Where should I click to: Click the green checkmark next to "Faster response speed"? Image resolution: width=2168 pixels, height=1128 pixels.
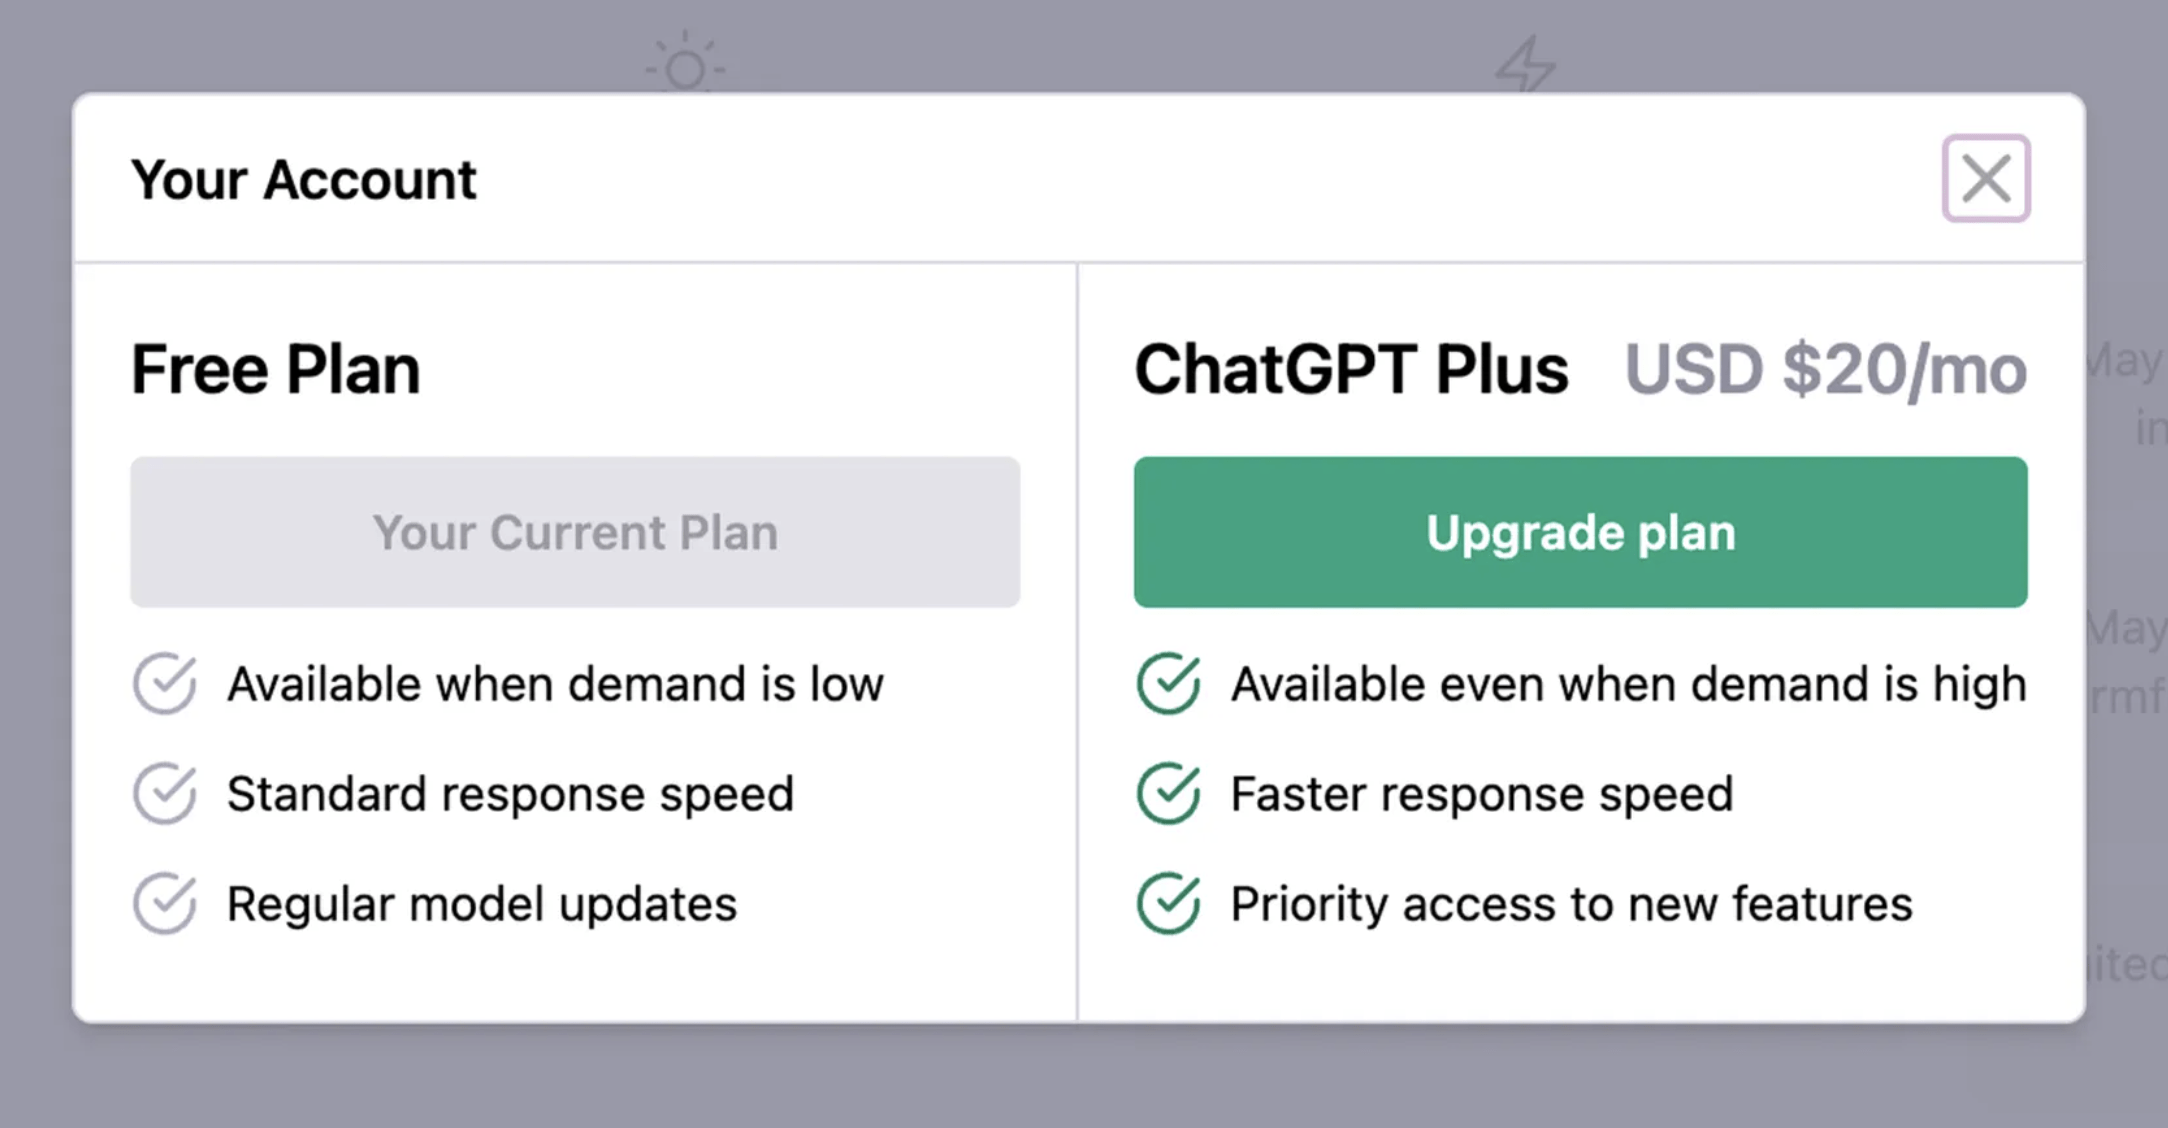[1166, 794]
